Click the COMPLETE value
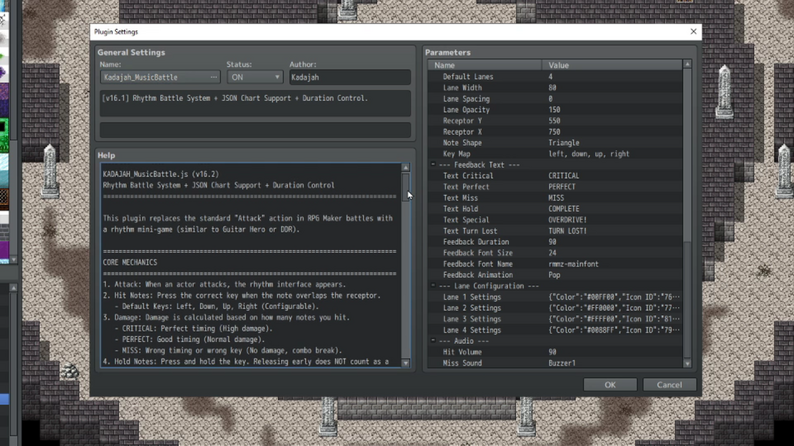This screenshot has width=794, height=446. 564,209
